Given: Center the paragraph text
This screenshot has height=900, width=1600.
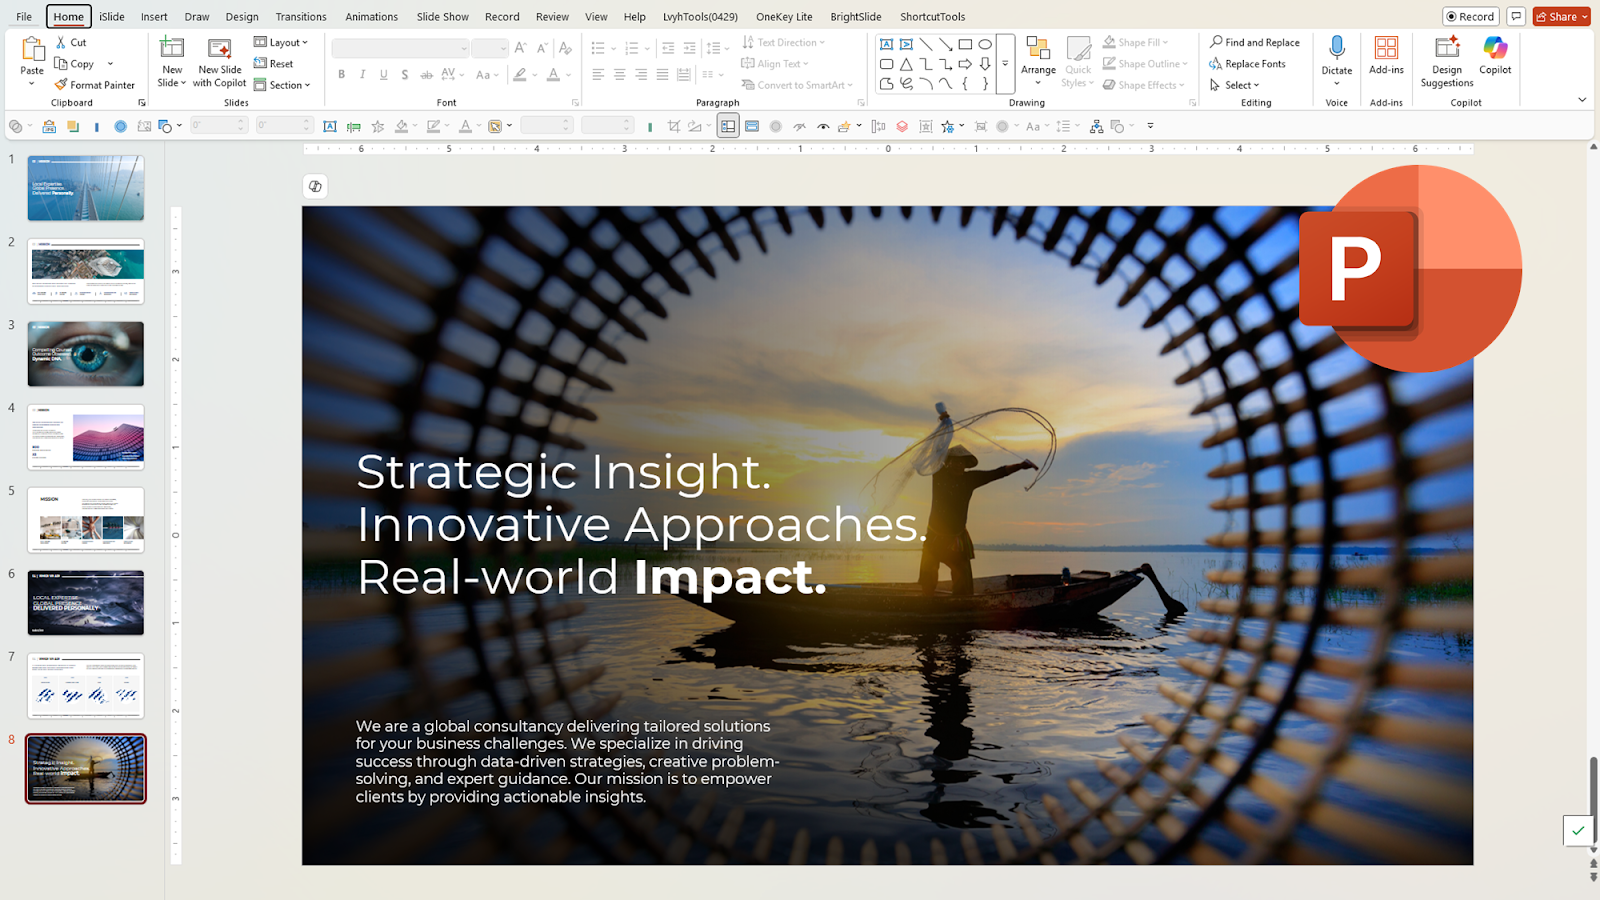Looking at the screenshot, I should [x=619, y=74].
